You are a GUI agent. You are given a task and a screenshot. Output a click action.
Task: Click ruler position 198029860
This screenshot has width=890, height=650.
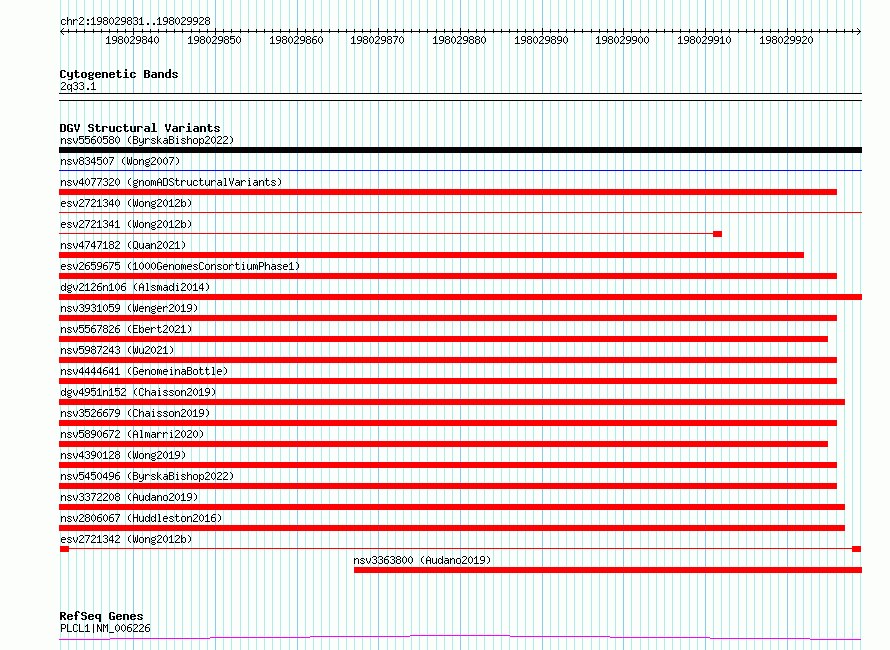click(x=296, y=40)
